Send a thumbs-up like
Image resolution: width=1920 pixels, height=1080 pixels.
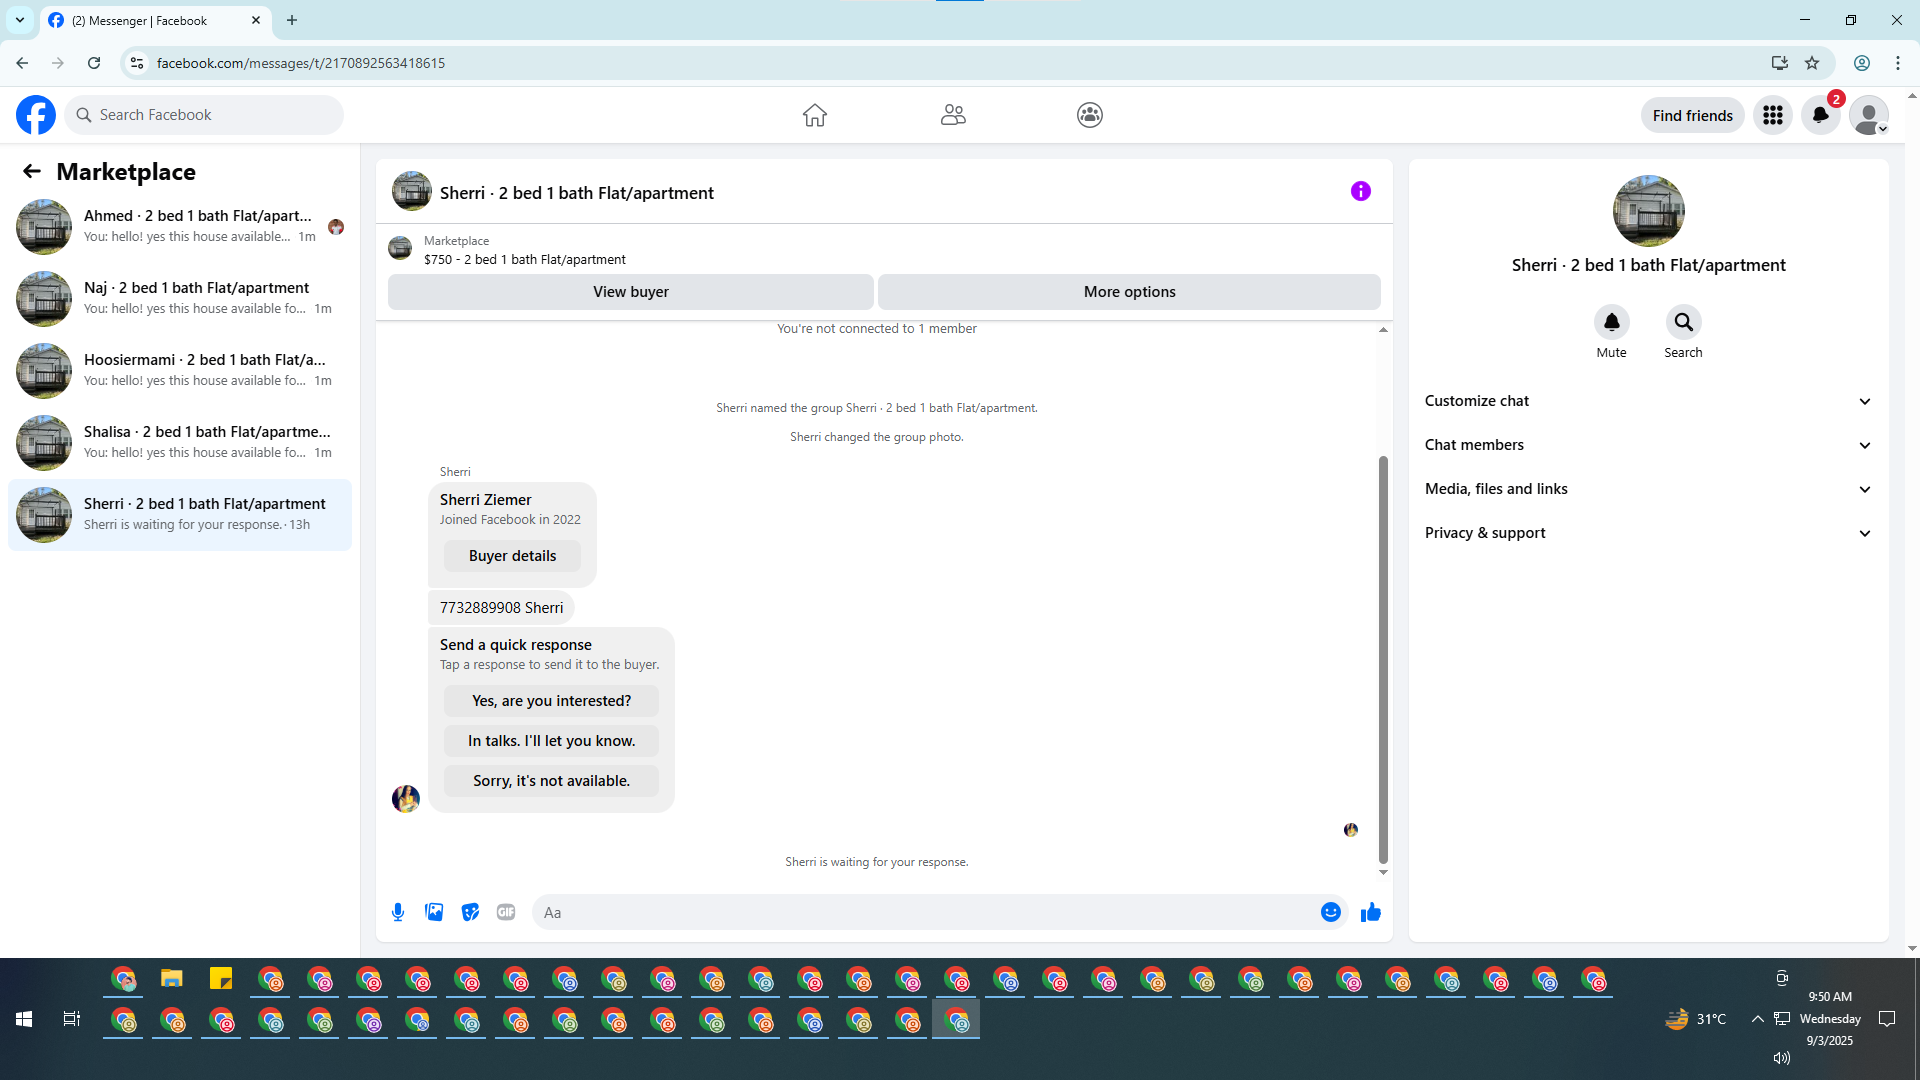(1371, 912)
